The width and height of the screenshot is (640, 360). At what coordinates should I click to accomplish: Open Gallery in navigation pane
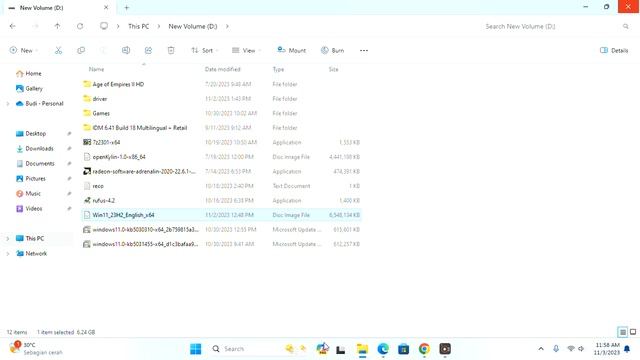(x=29, y=89)
